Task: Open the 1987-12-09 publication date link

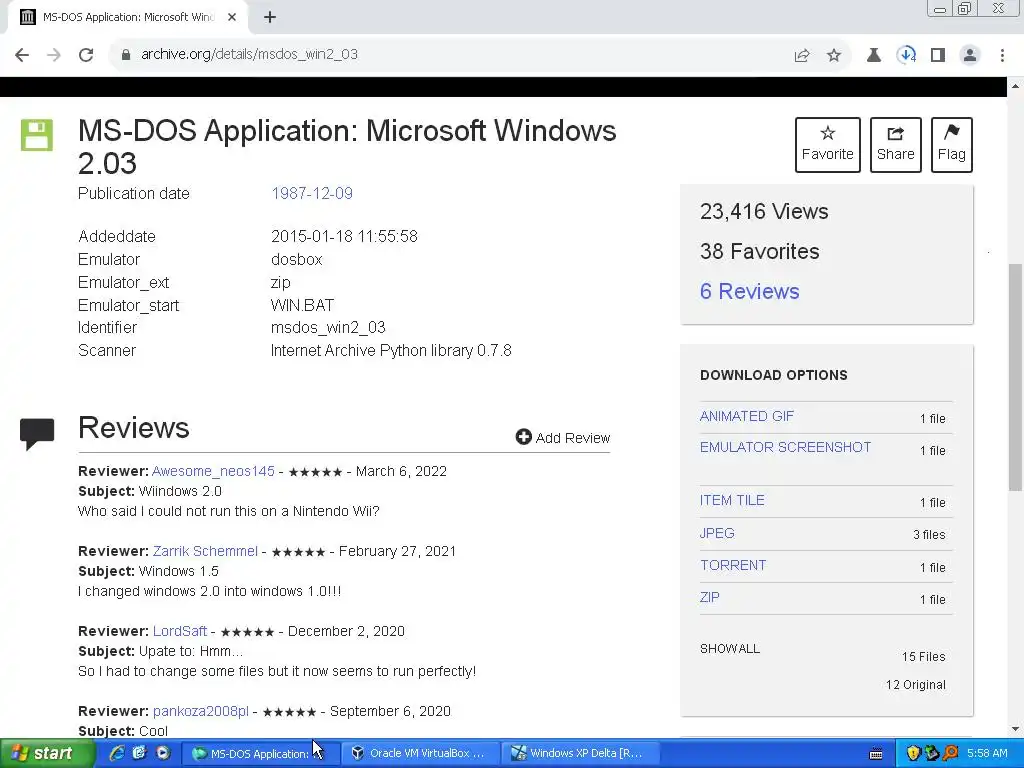Action: tap(312, 193)
